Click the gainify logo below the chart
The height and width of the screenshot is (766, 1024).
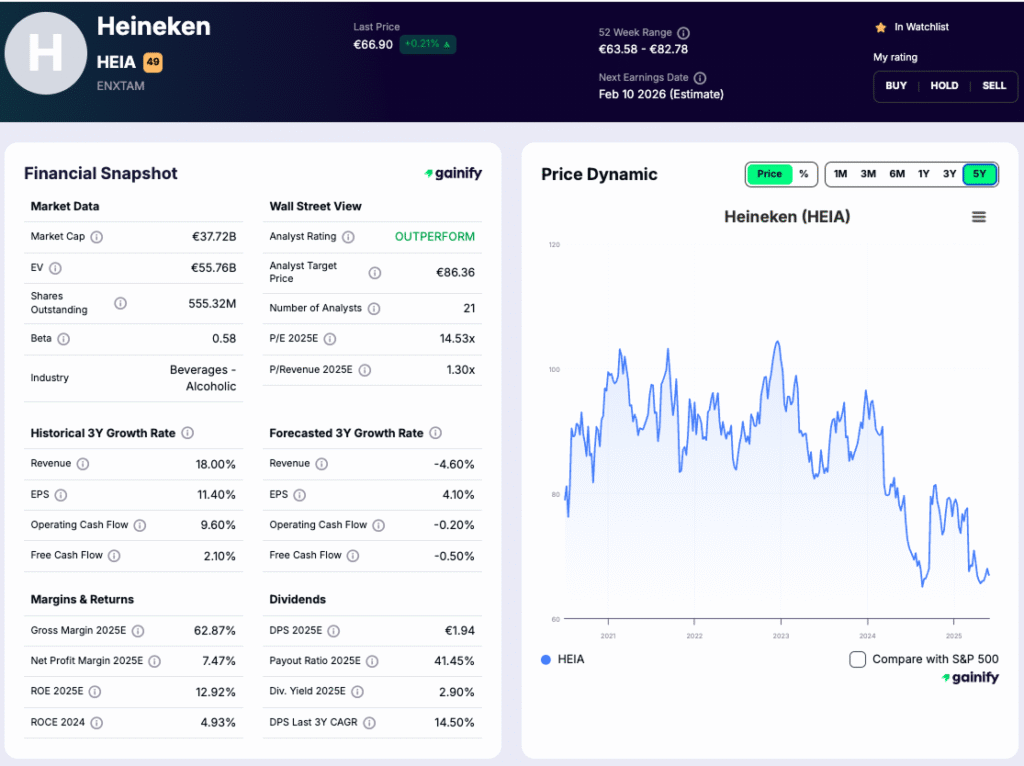coord(970,677)
